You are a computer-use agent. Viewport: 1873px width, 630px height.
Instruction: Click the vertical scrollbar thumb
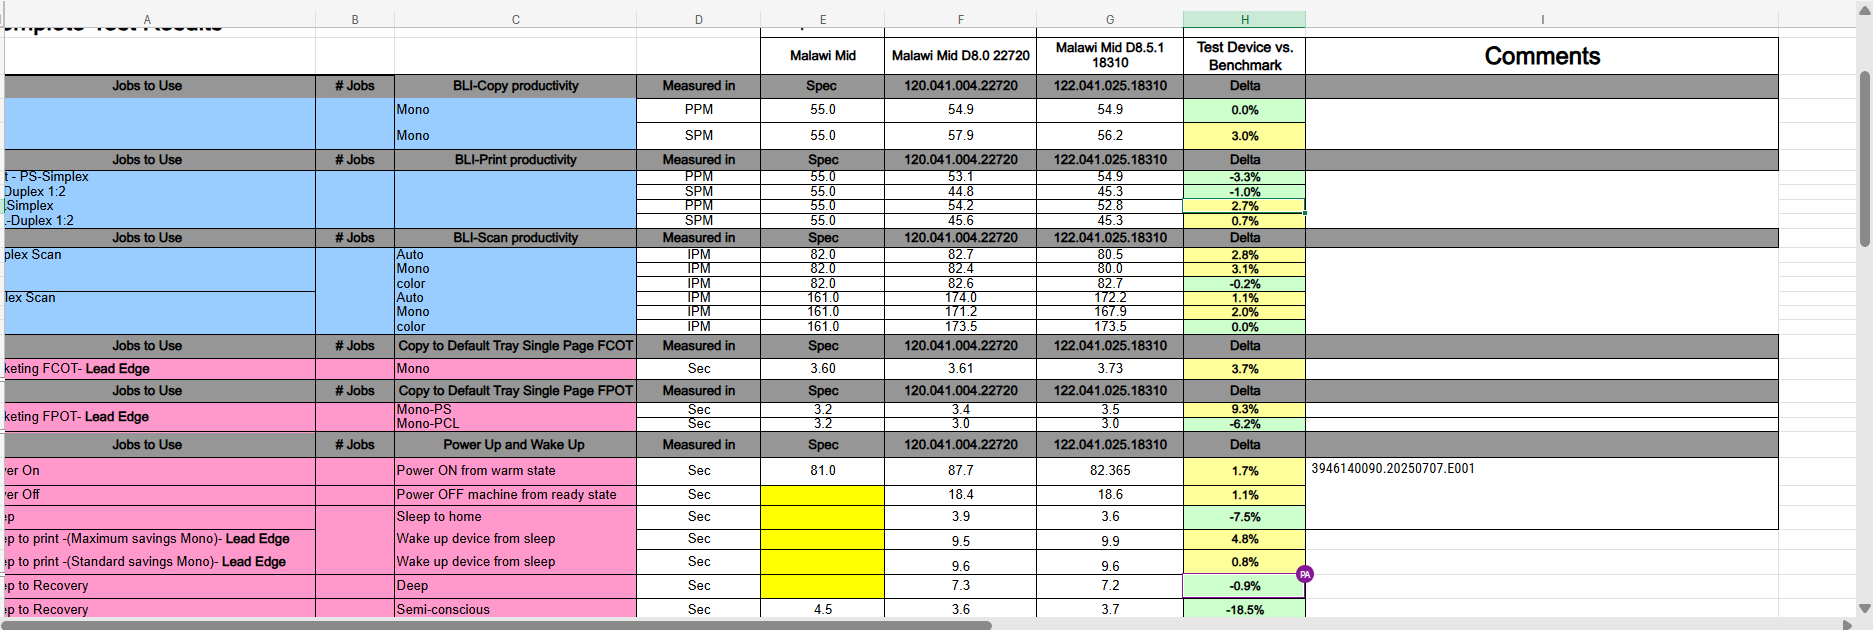click(x=1865, y=158)
